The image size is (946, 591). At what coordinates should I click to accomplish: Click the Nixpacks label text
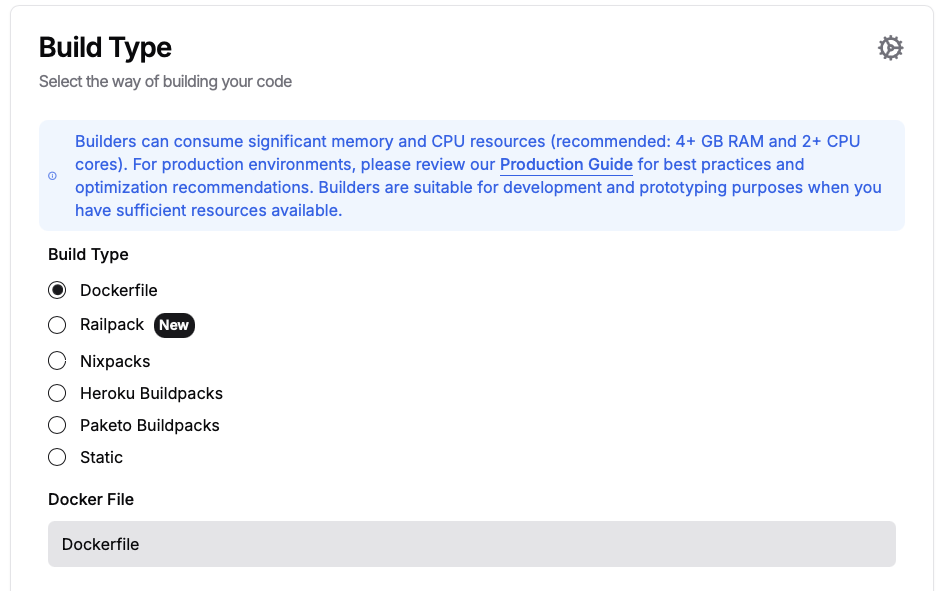(115, 361)
